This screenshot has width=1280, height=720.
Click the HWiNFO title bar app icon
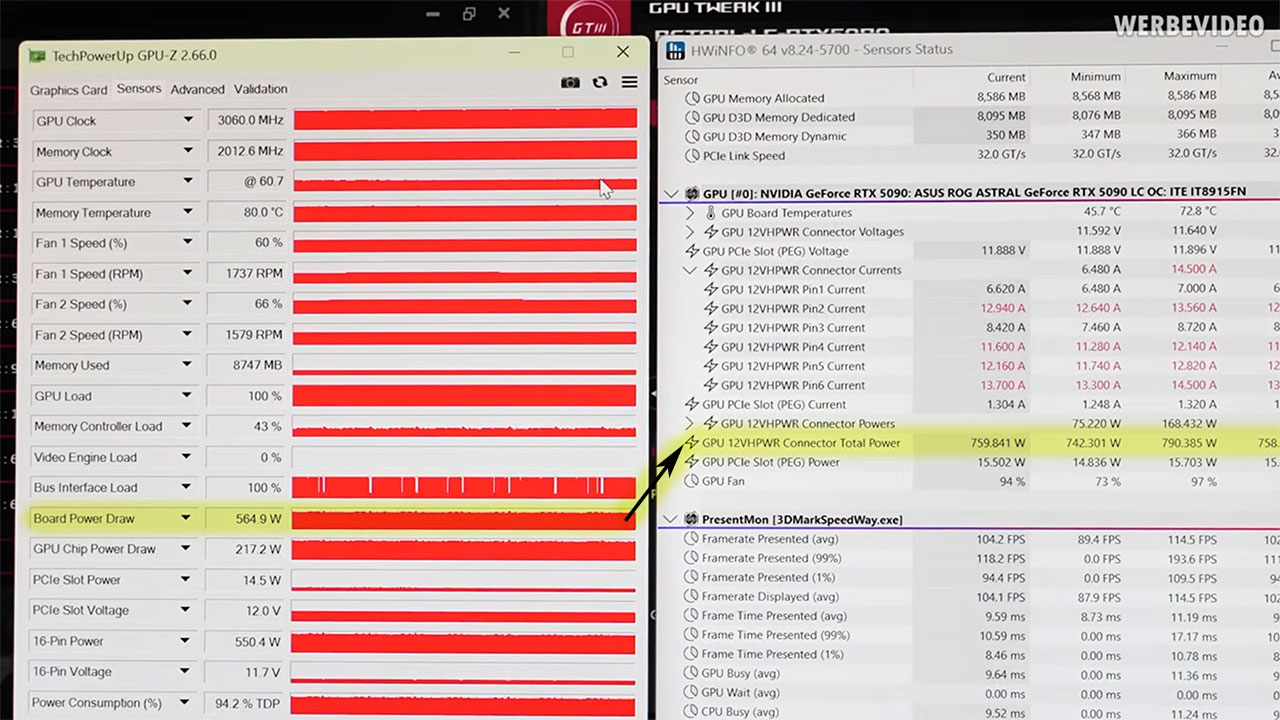[676, 49]
